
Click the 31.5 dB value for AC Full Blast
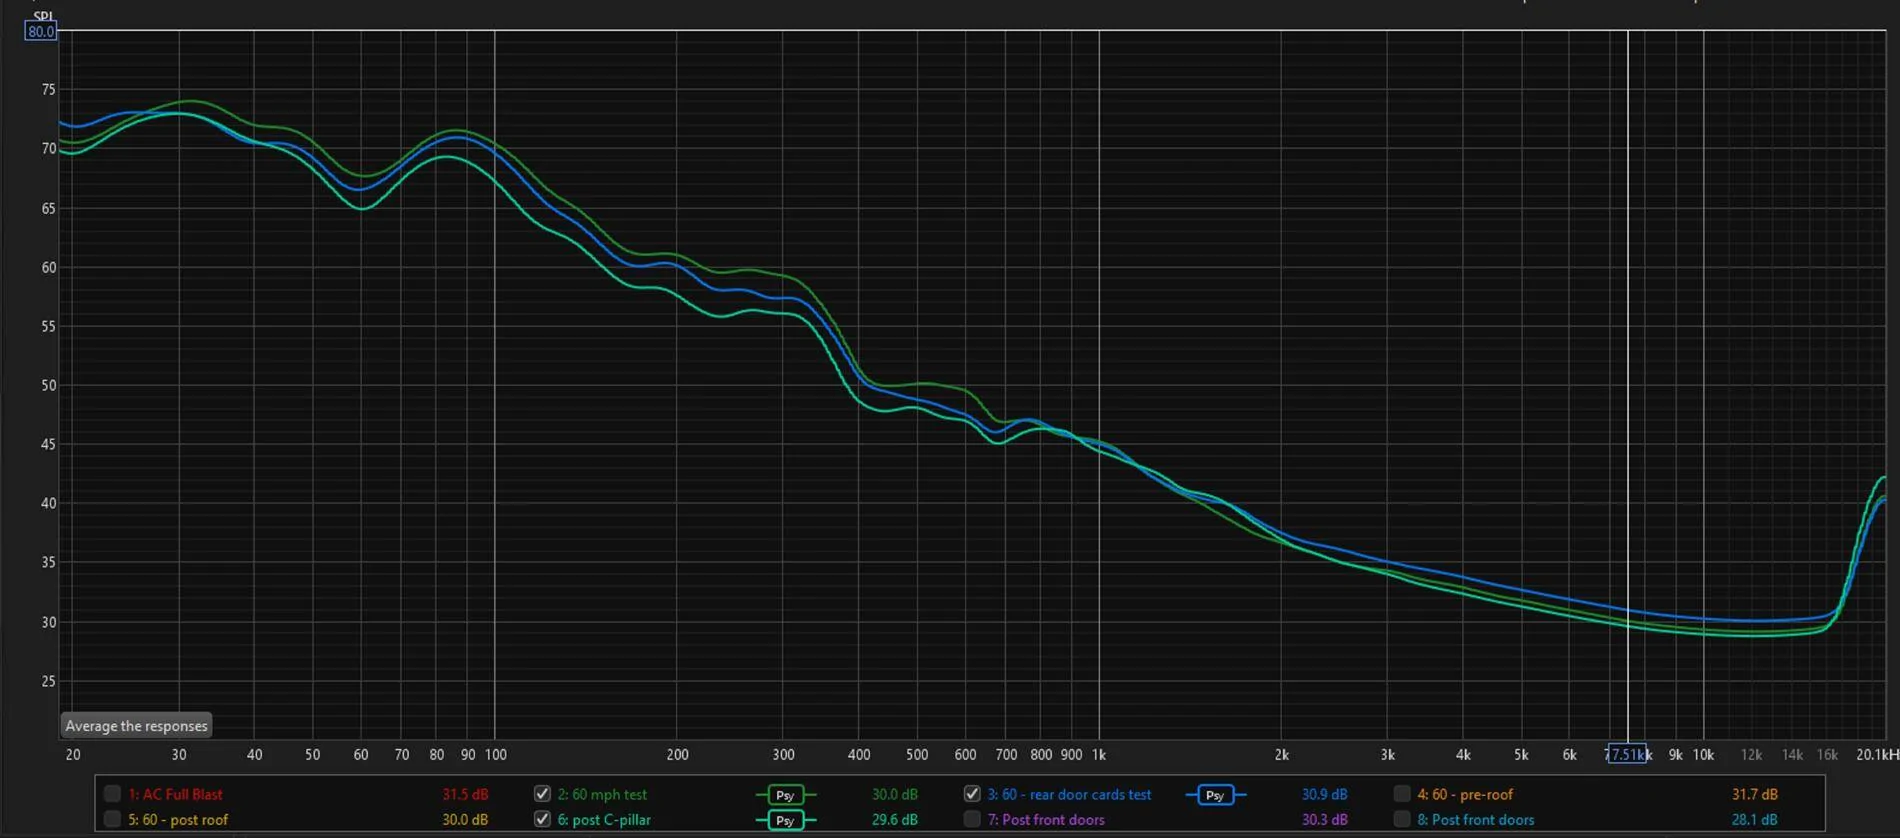[x=465, y=794]
